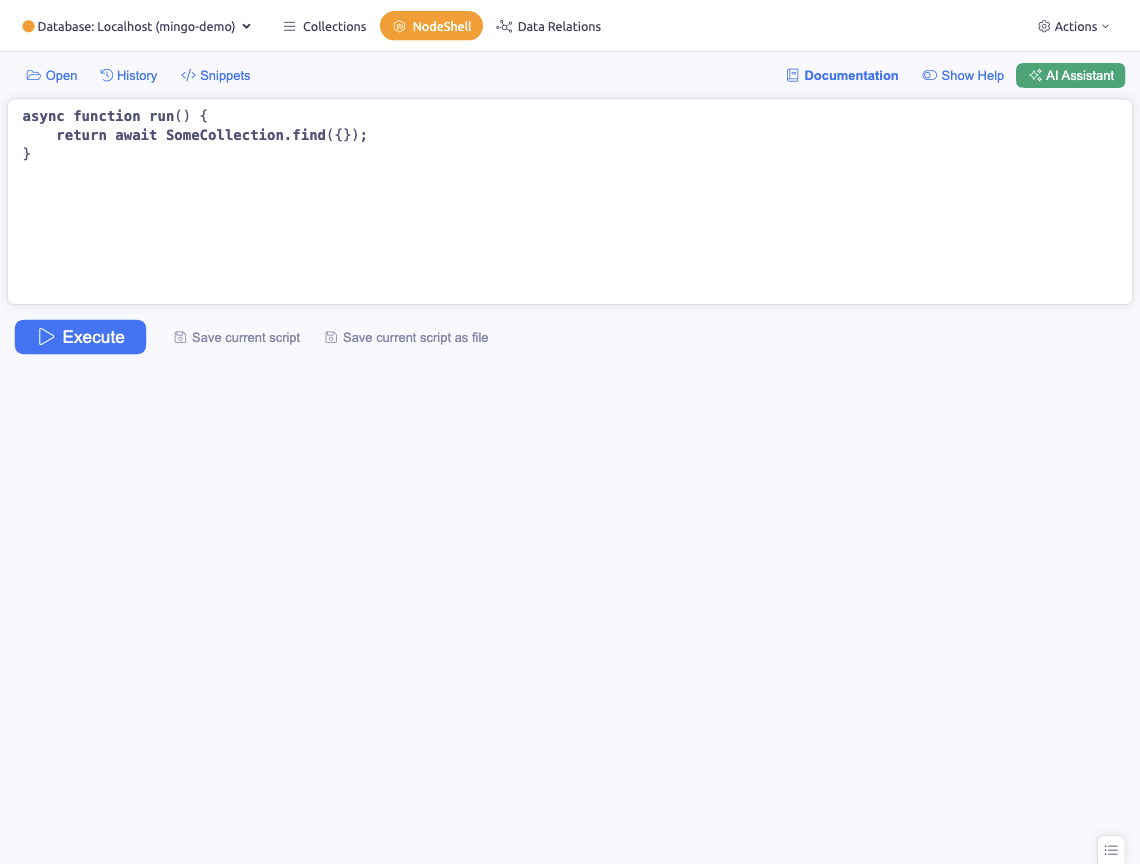Toggle the Show Help panel
The width and height of the screenshot is (1140, 864).
pyautogui.click(x=963, y=75)
